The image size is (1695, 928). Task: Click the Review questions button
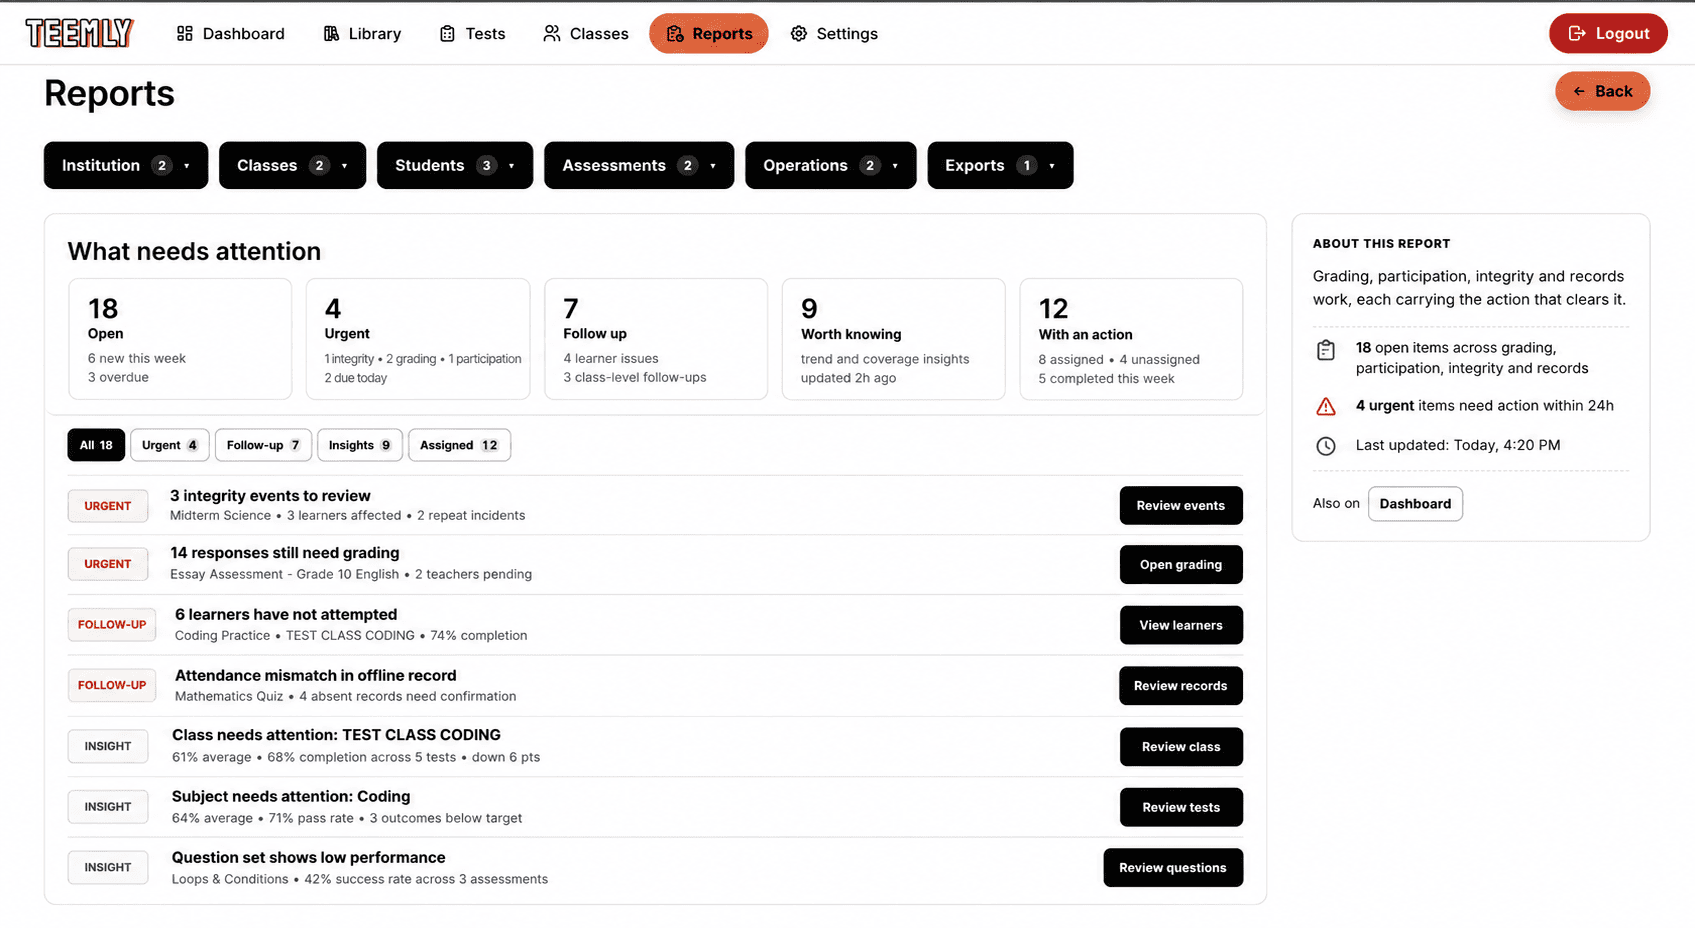click(1173, 868)
